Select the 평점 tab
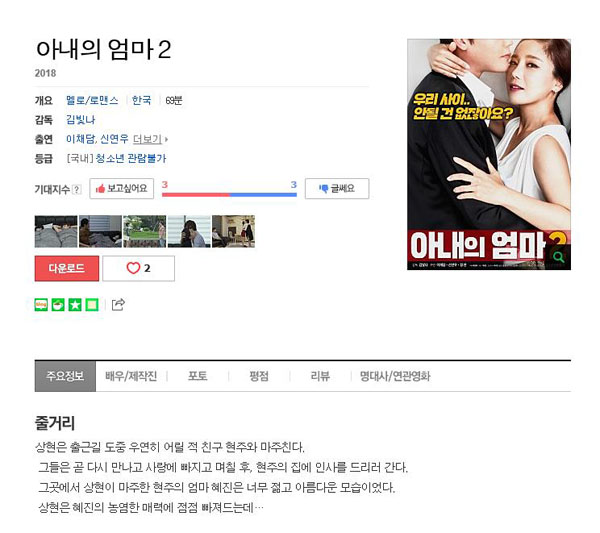This screenshot has width=600, height=533. tap(259, 376)
